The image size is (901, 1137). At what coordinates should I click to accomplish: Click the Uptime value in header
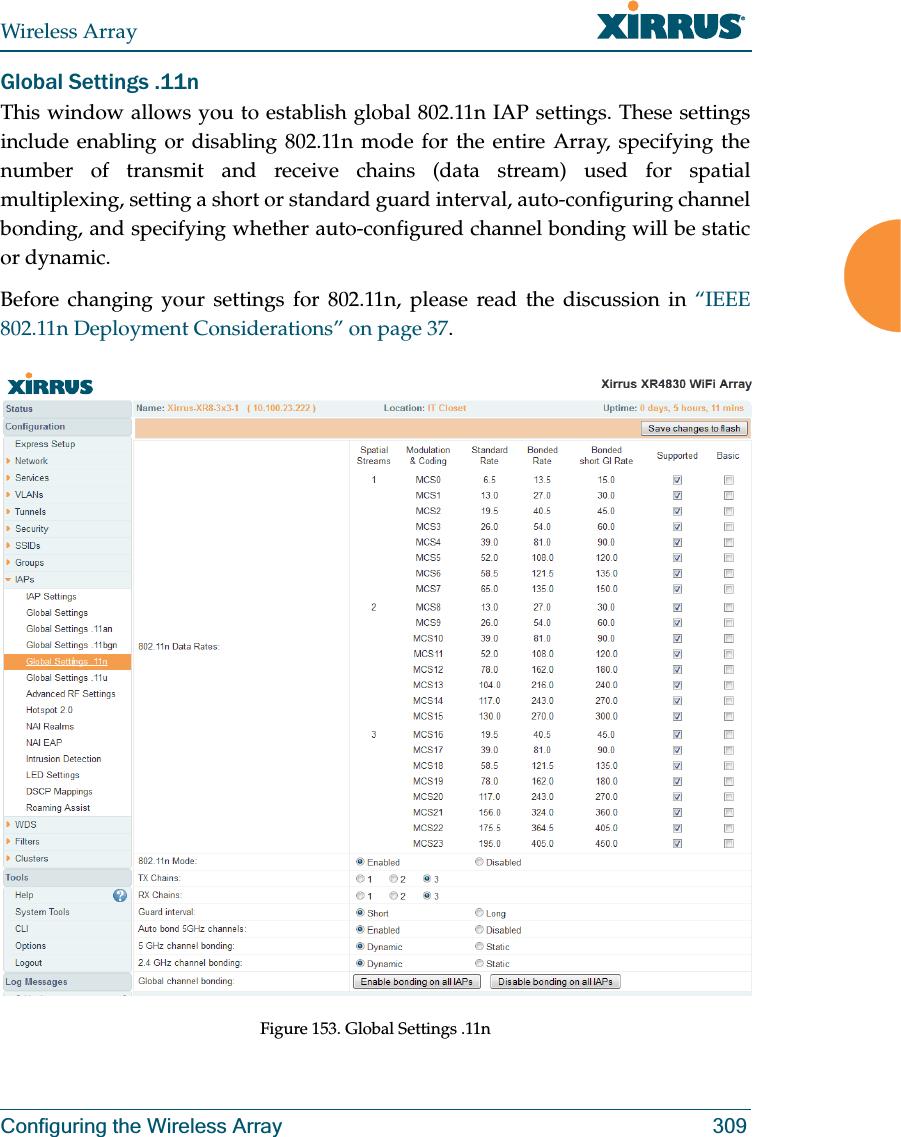(x=692, y=408)
